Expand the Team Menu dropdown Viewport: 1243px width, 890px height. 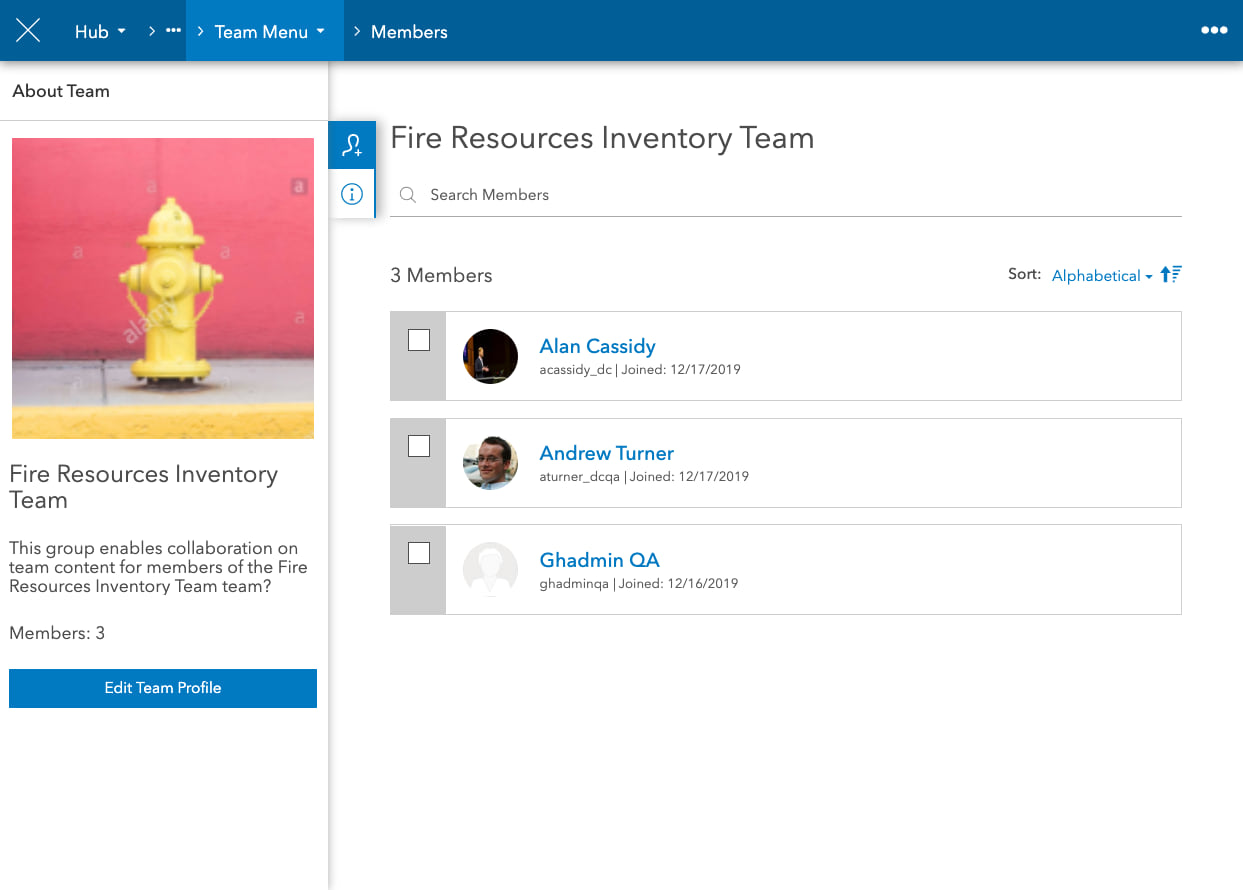click(263, 31)
